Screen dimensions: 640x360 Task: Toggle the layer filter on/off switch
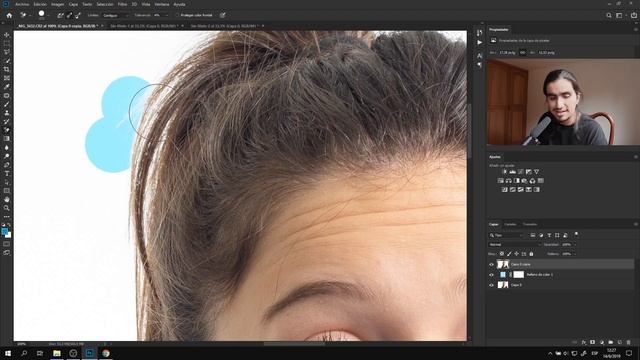tap(576, 235)
